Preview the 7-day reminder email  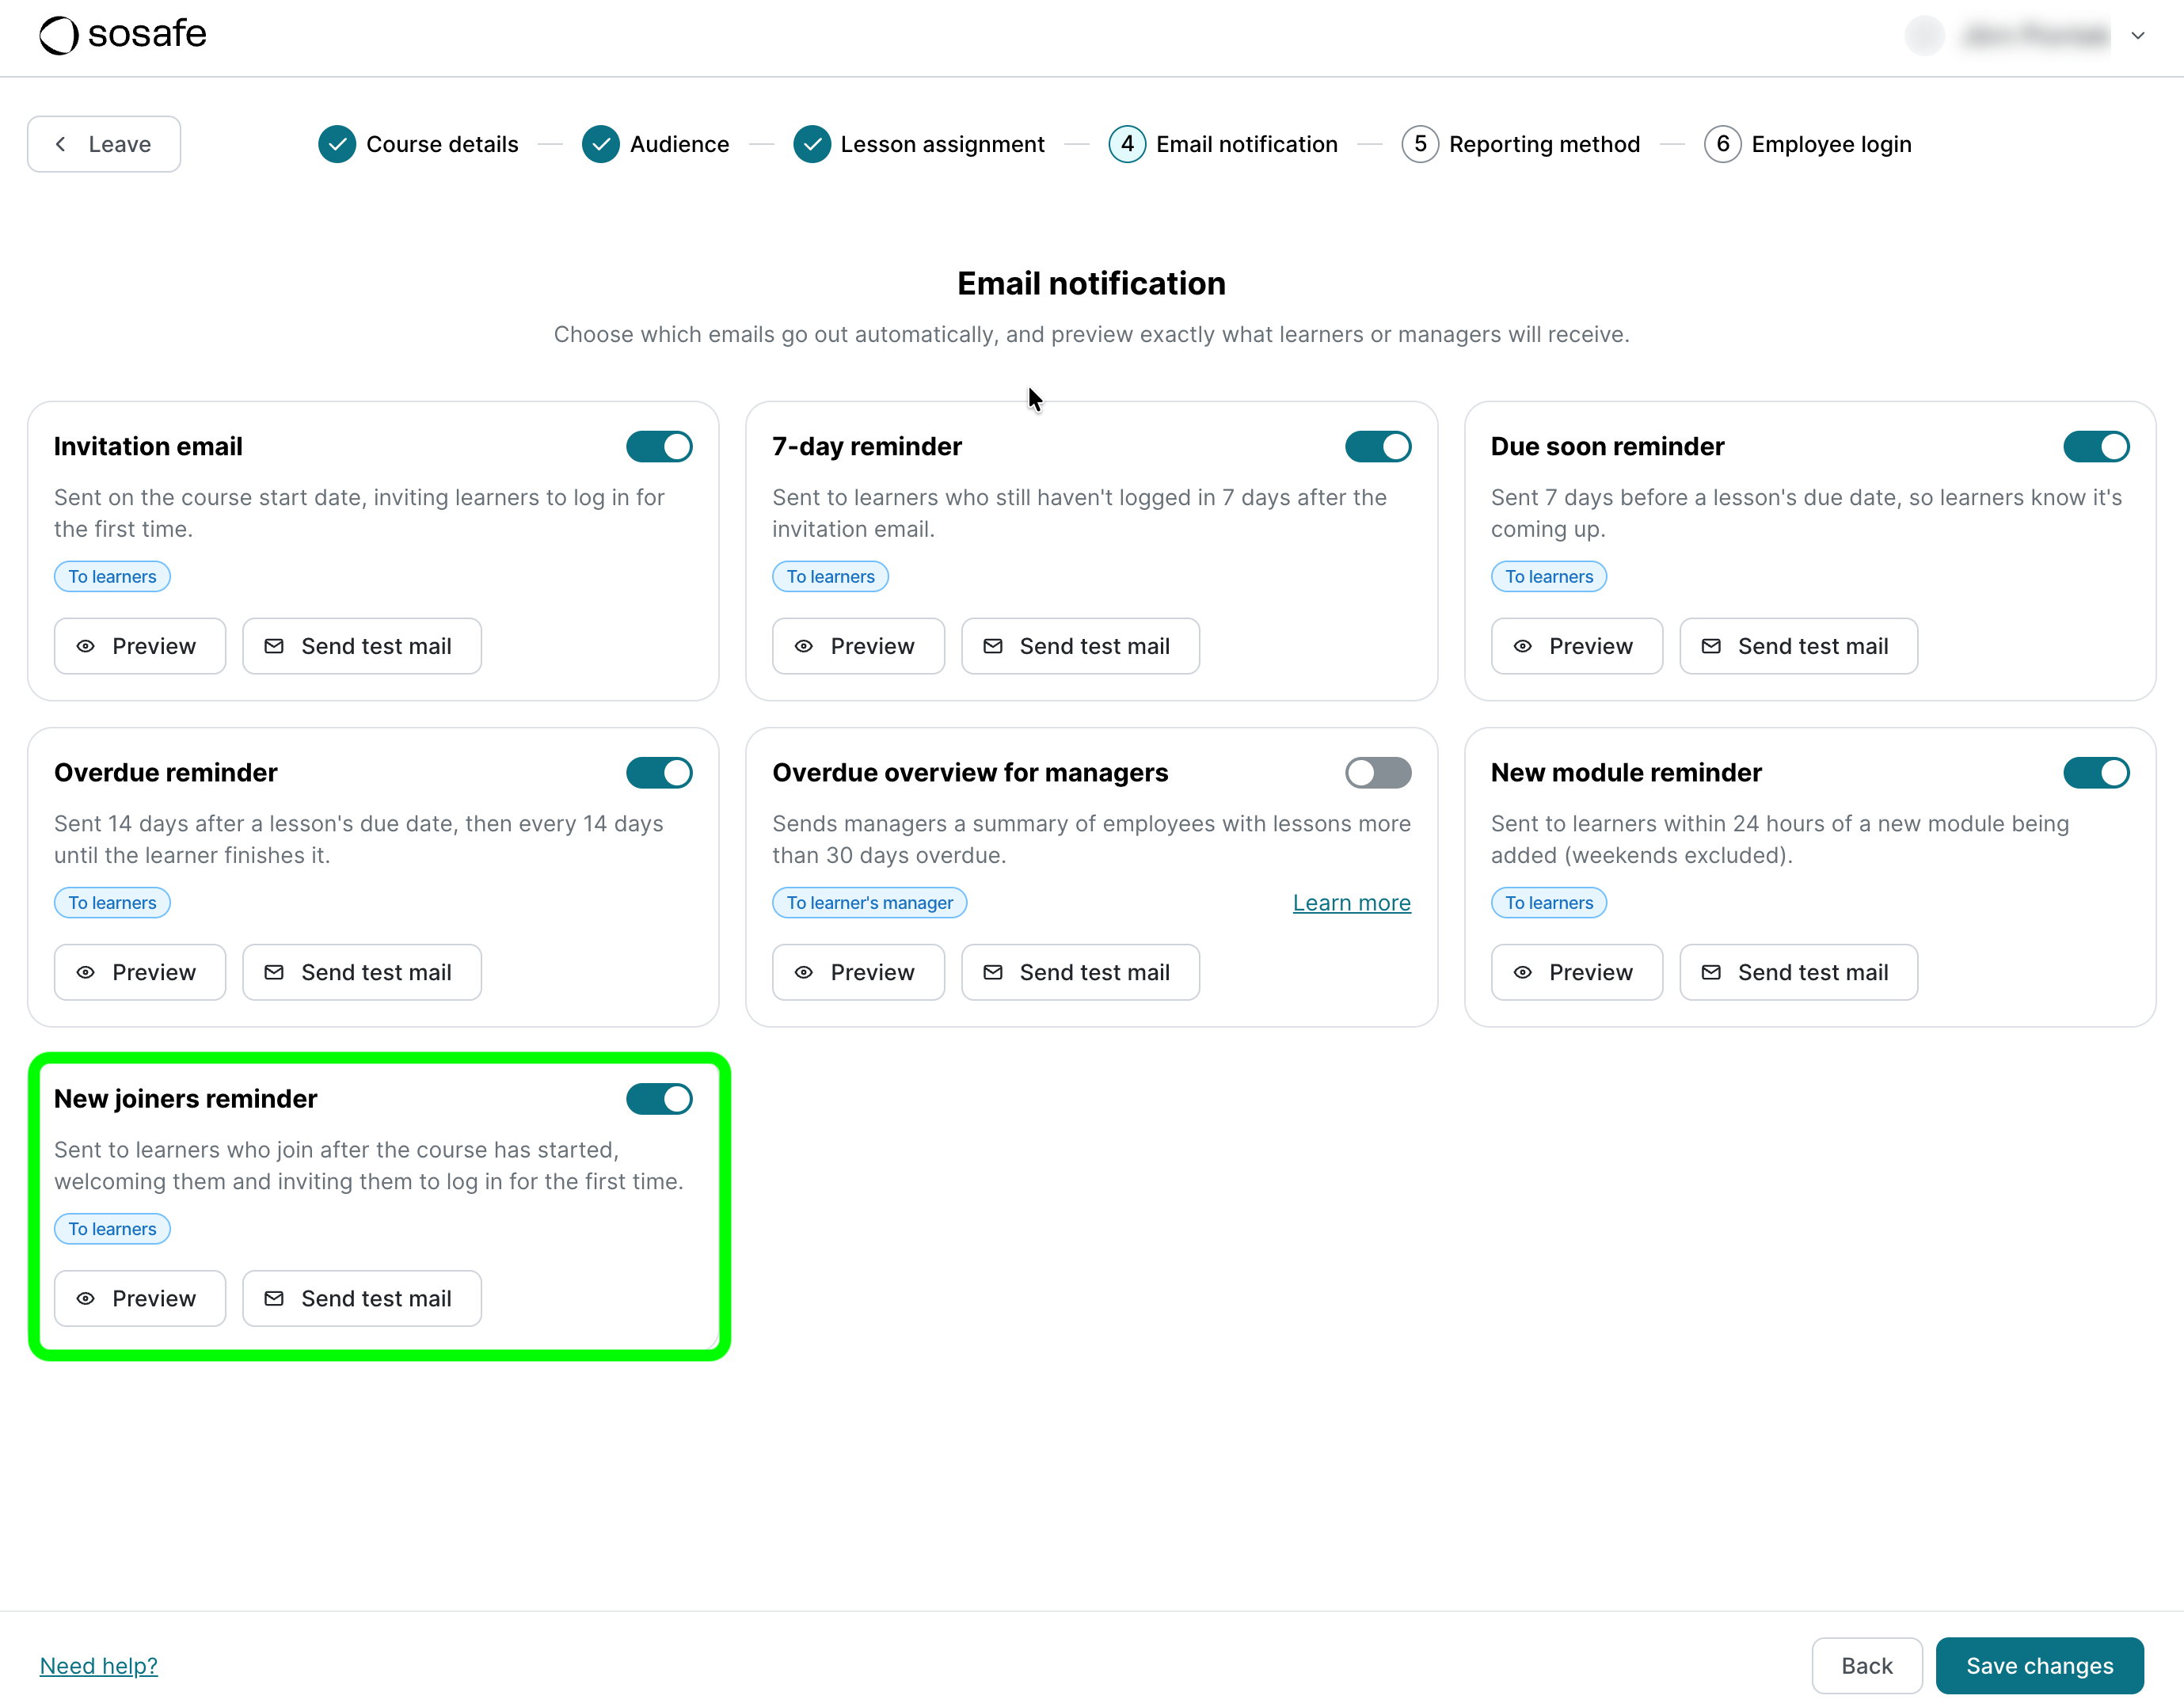pos(858,646)
